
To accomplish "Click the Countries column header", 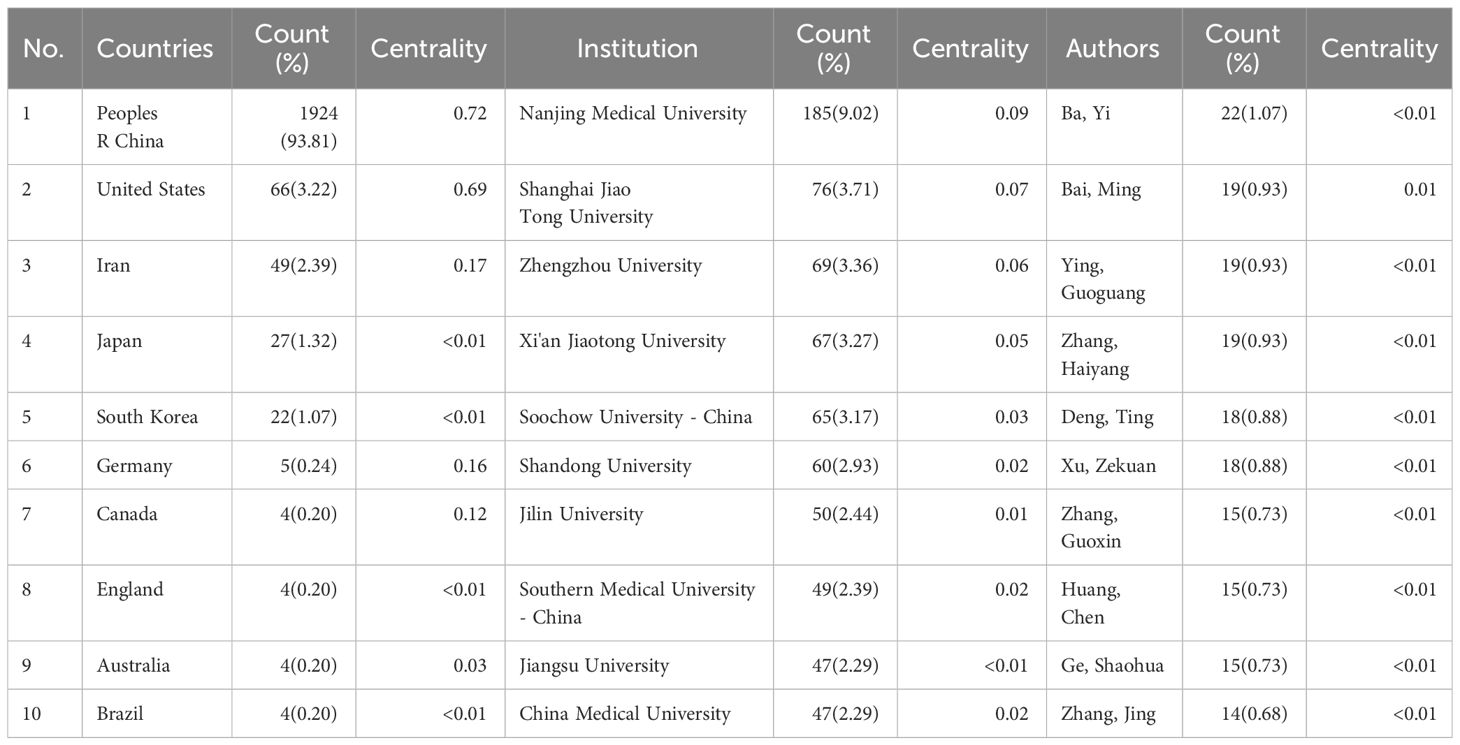I will [x=155, y=48].
